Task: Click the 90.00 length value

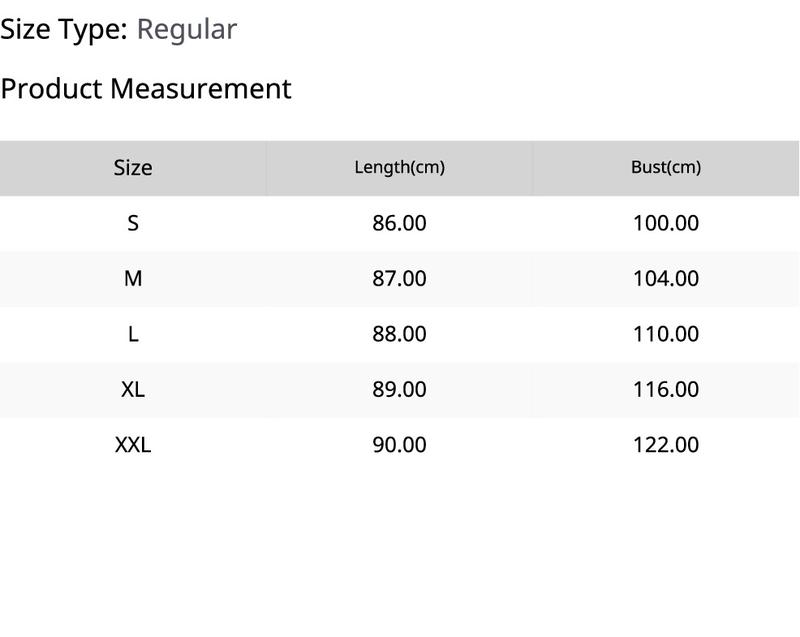Action: (399, 445)
